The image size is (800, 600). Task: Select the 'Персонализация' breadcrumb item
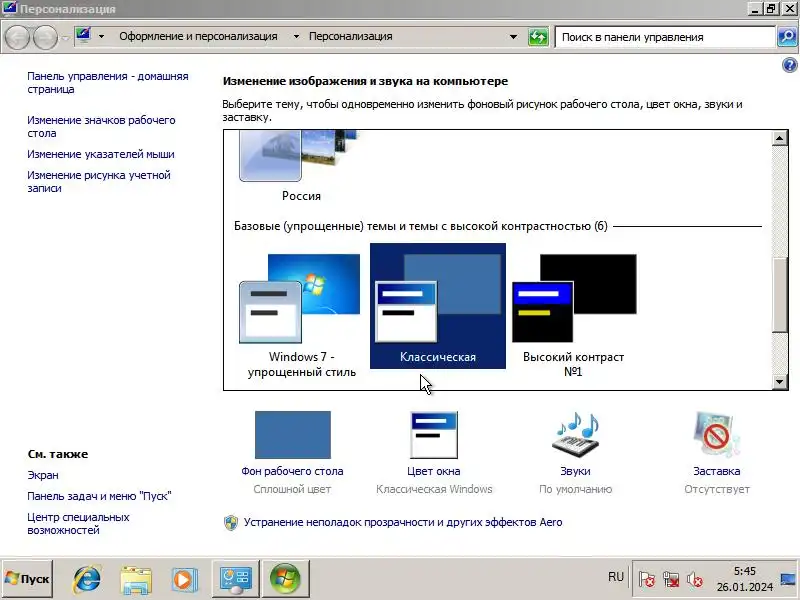(351, 36)
